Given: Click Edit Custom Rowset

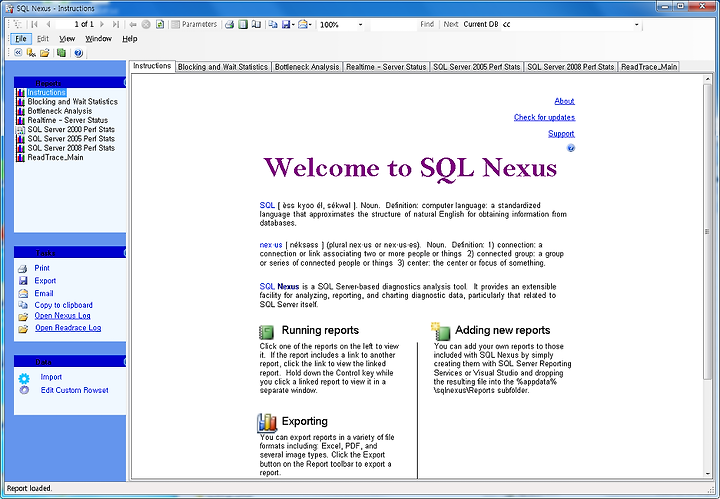Looking at the screenshot, I should pos(74,390).
